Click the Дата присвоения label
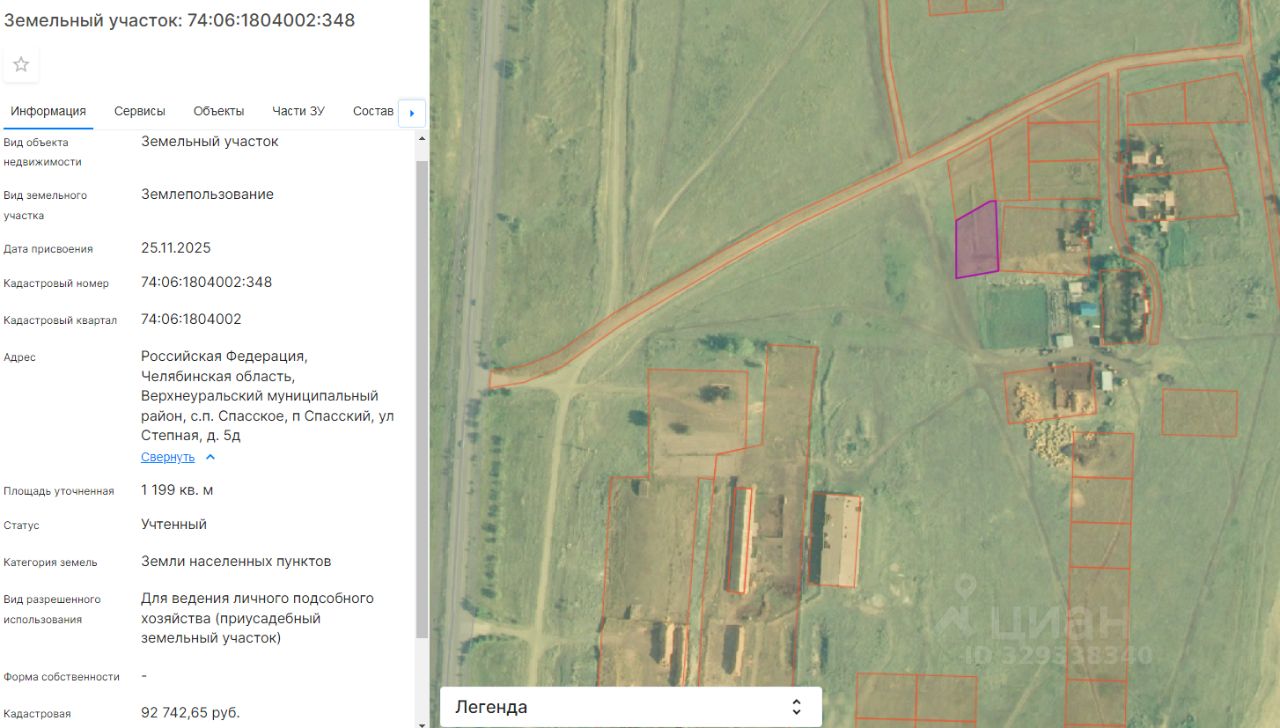Image resolution: width=1280 pixels, height=728 pixels. [48, 249]
